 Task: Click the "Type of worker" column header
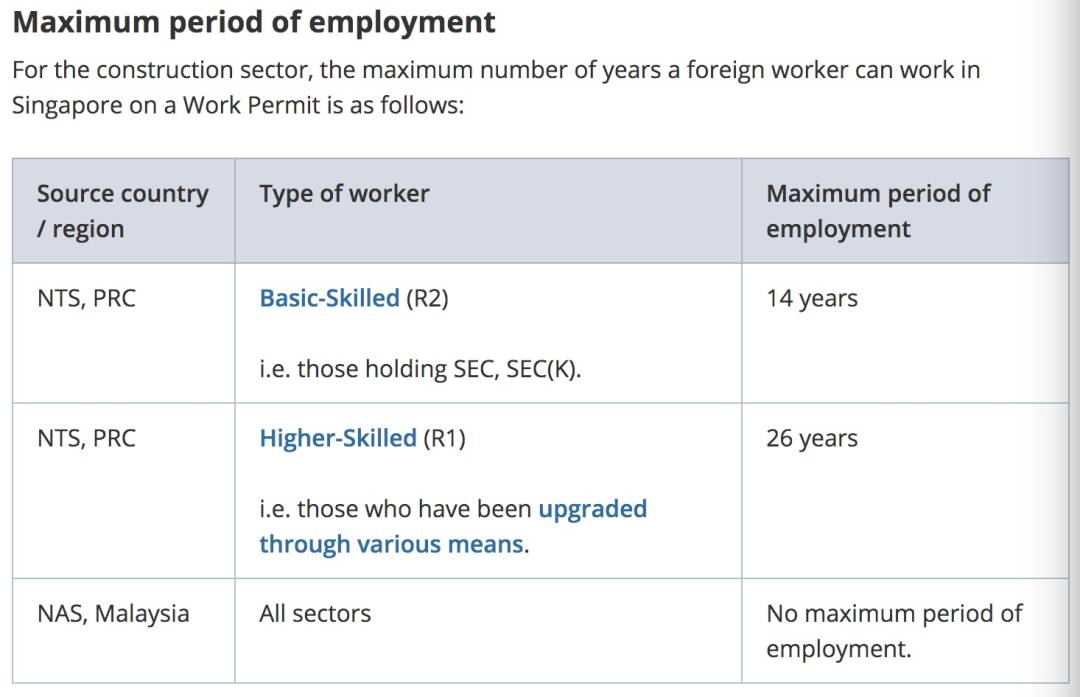(x=344, y=193)
